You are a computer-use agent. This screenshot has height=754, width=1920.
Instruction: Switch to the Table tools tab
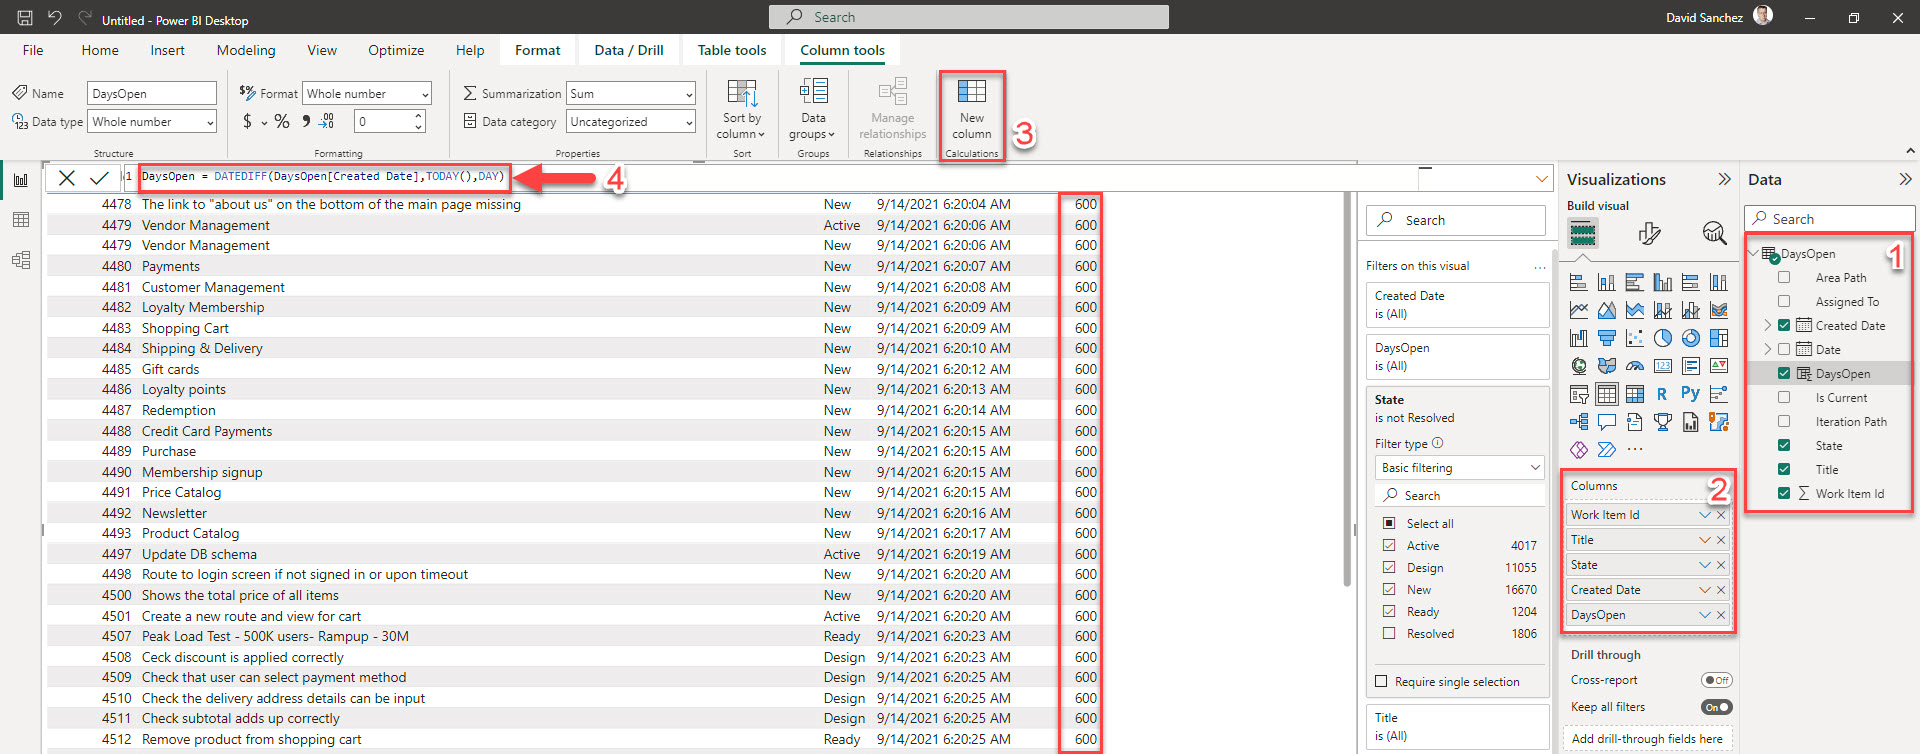pos(731,50)
